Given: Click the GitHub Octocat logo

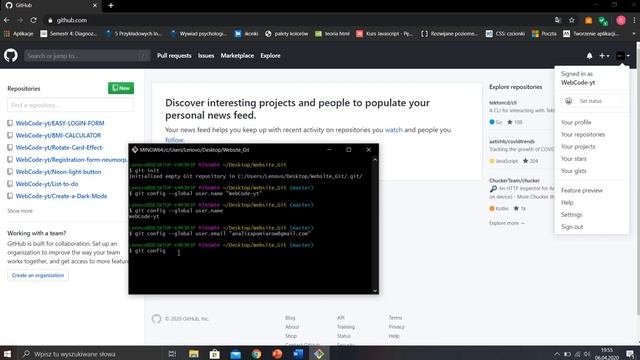Looking at the screenshot, I should pyautogui.click(x=11, y=56).
